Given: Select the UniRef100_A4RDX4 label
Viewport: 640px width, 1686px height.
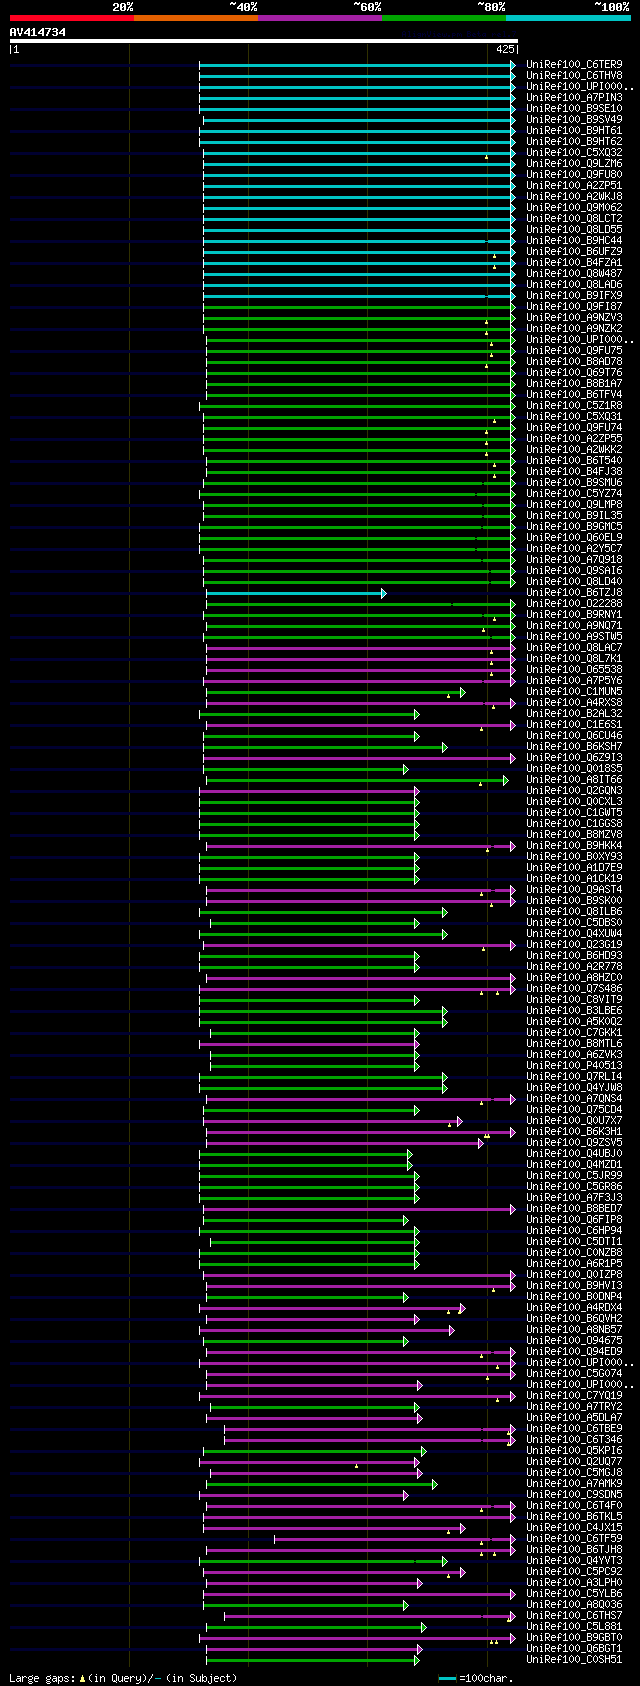Looking at the screenshot, I should 574,1308.
